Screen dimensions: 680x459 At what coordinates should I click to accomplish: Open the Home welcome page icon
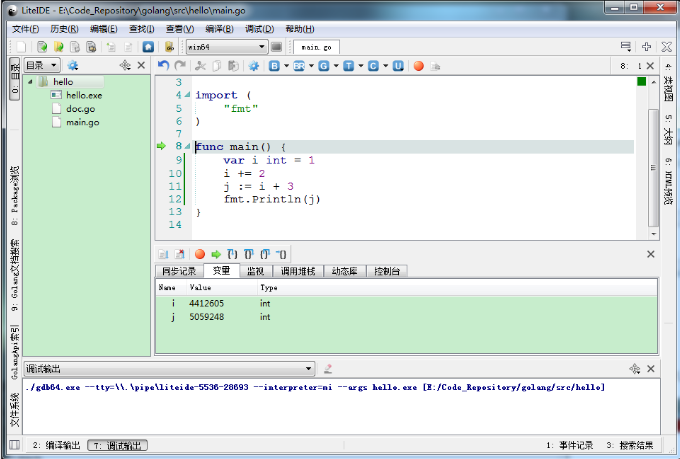click(148, 46)
